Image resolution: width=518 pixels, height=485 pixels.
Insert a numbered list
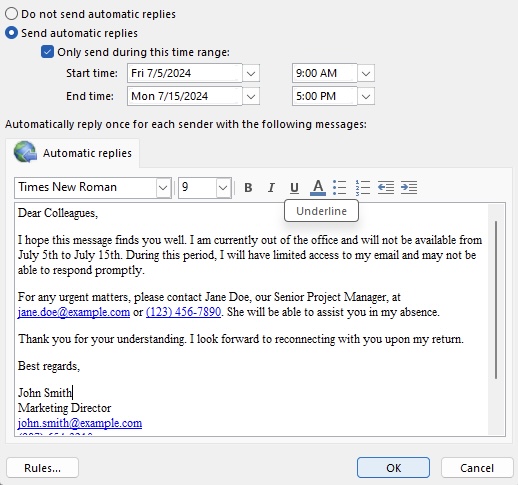363,188
